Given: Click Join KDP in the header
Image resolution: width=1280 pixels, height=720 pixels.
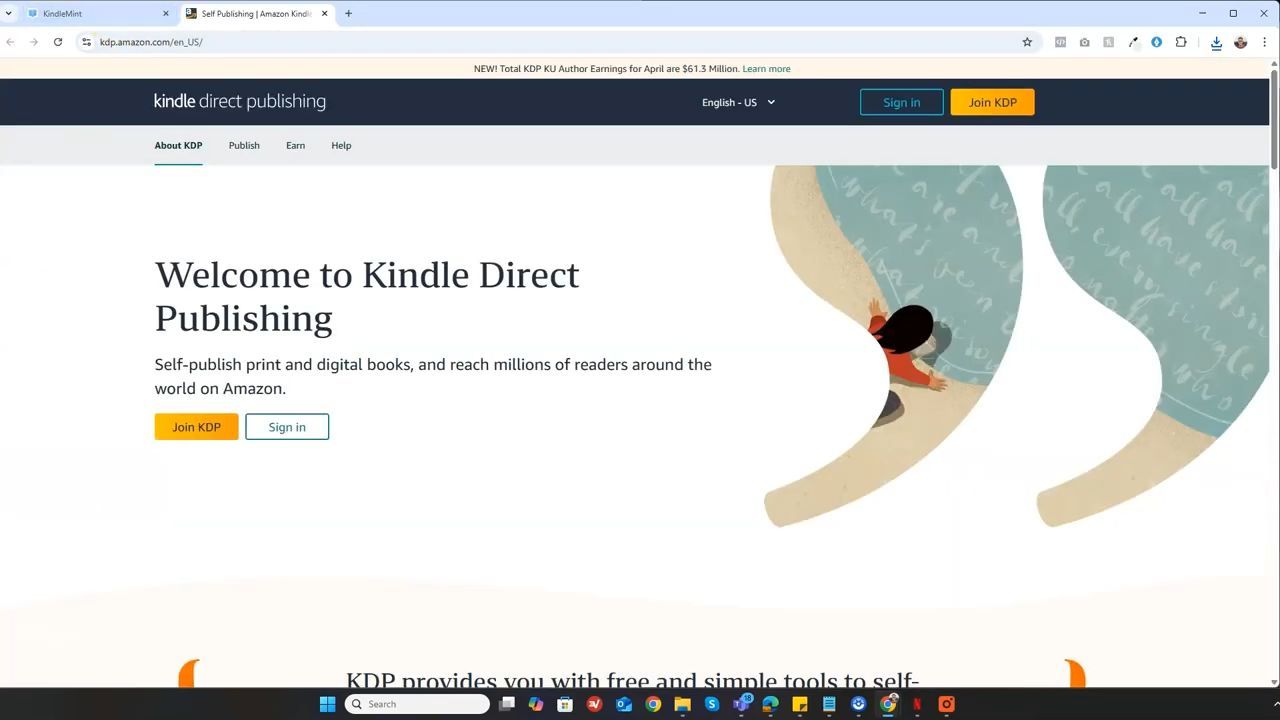Looking at the screenshot, I should (992, 102).
